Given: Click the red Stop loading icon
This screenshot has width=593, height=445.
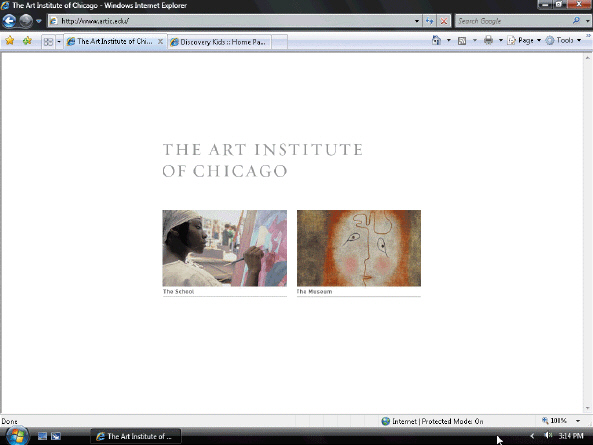Looking at the screenshot, I should tap(444, 21).
